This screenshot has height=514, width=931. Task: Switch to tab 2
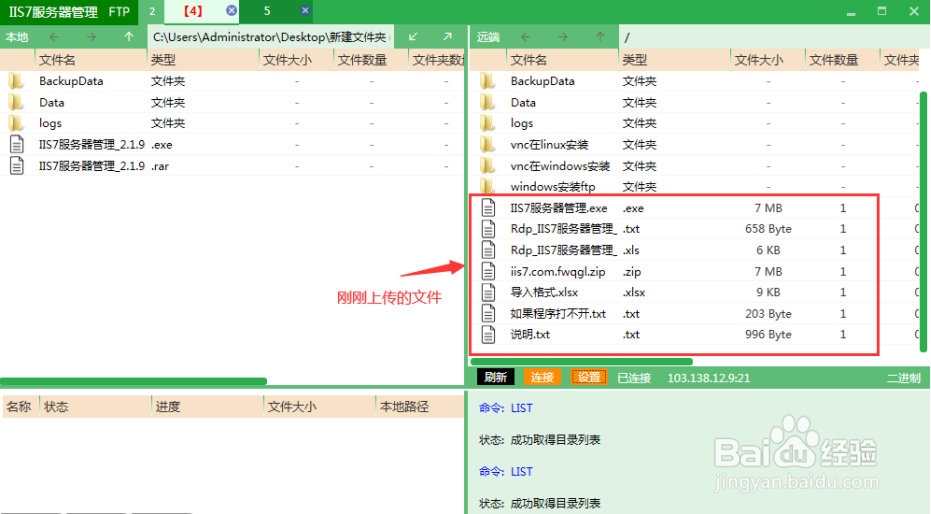click(x=152, y=11)
